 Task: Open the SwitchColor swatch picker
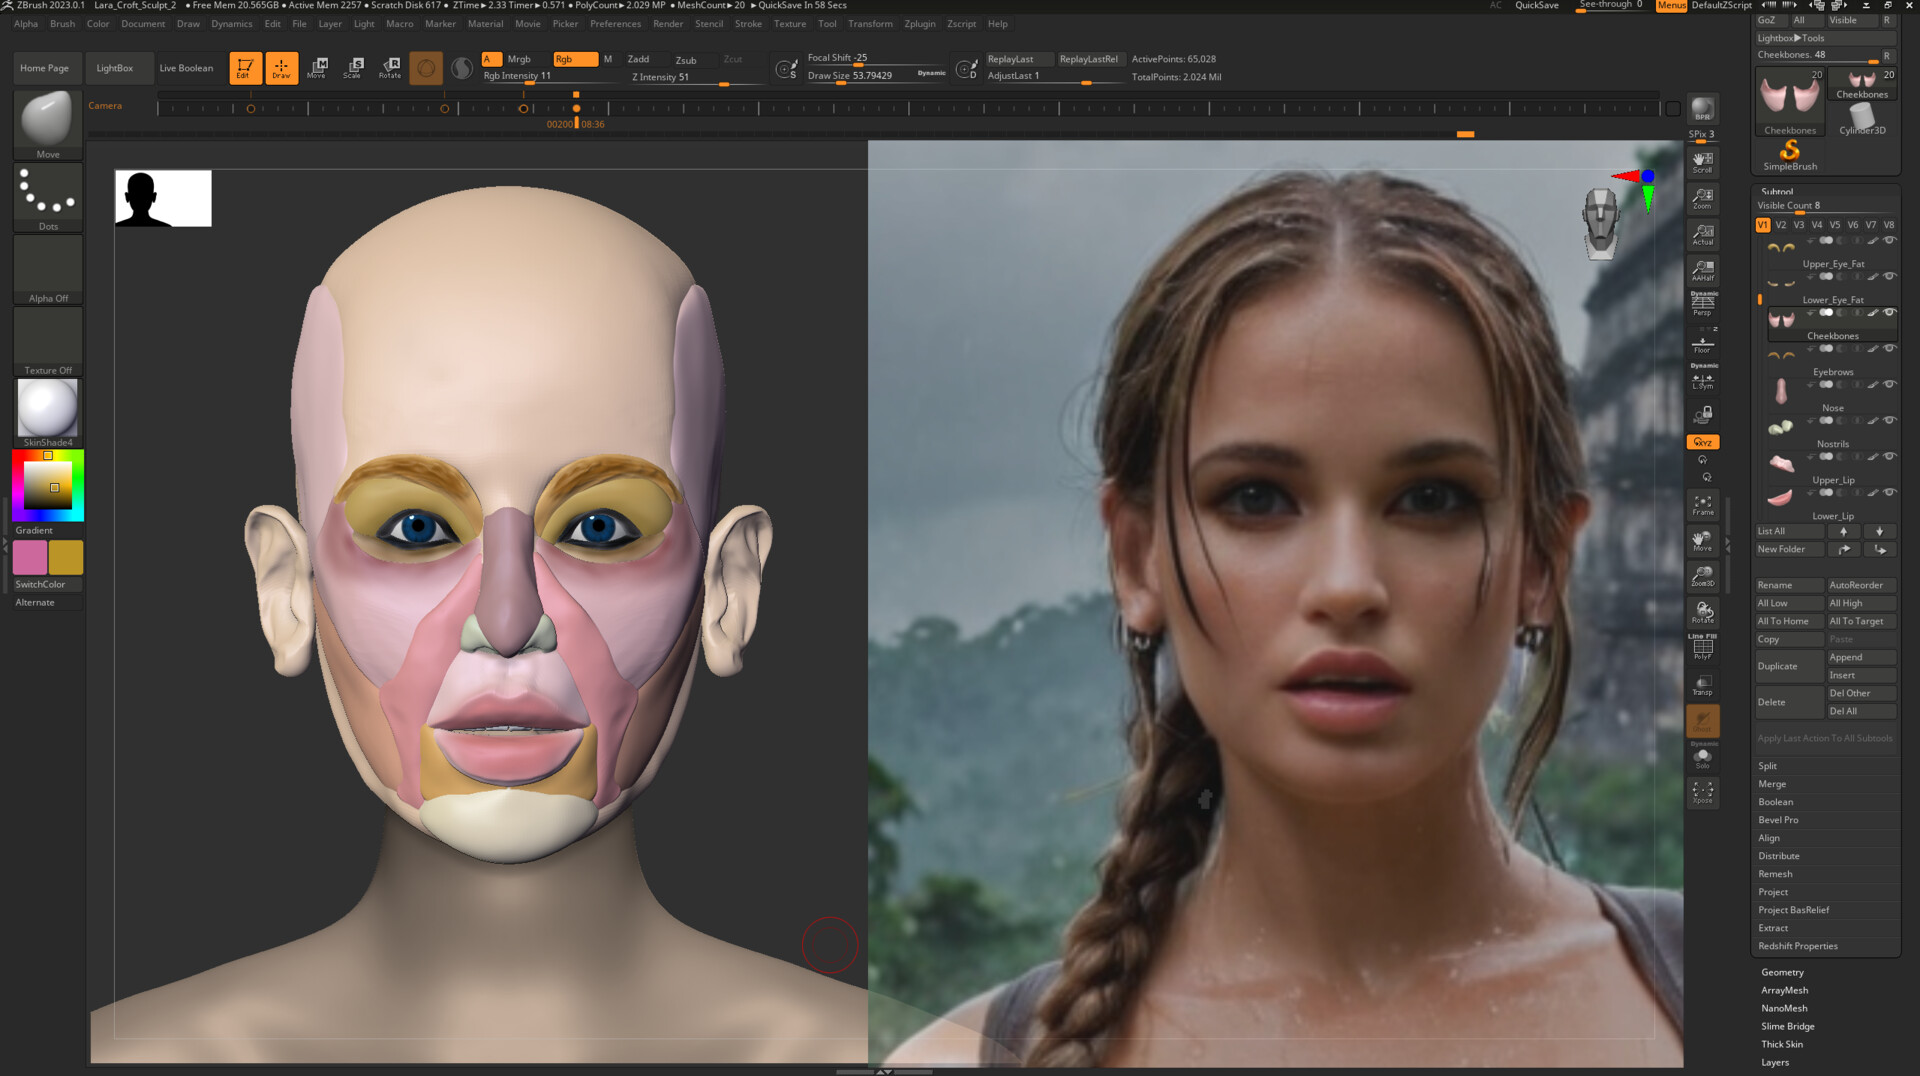40,584
